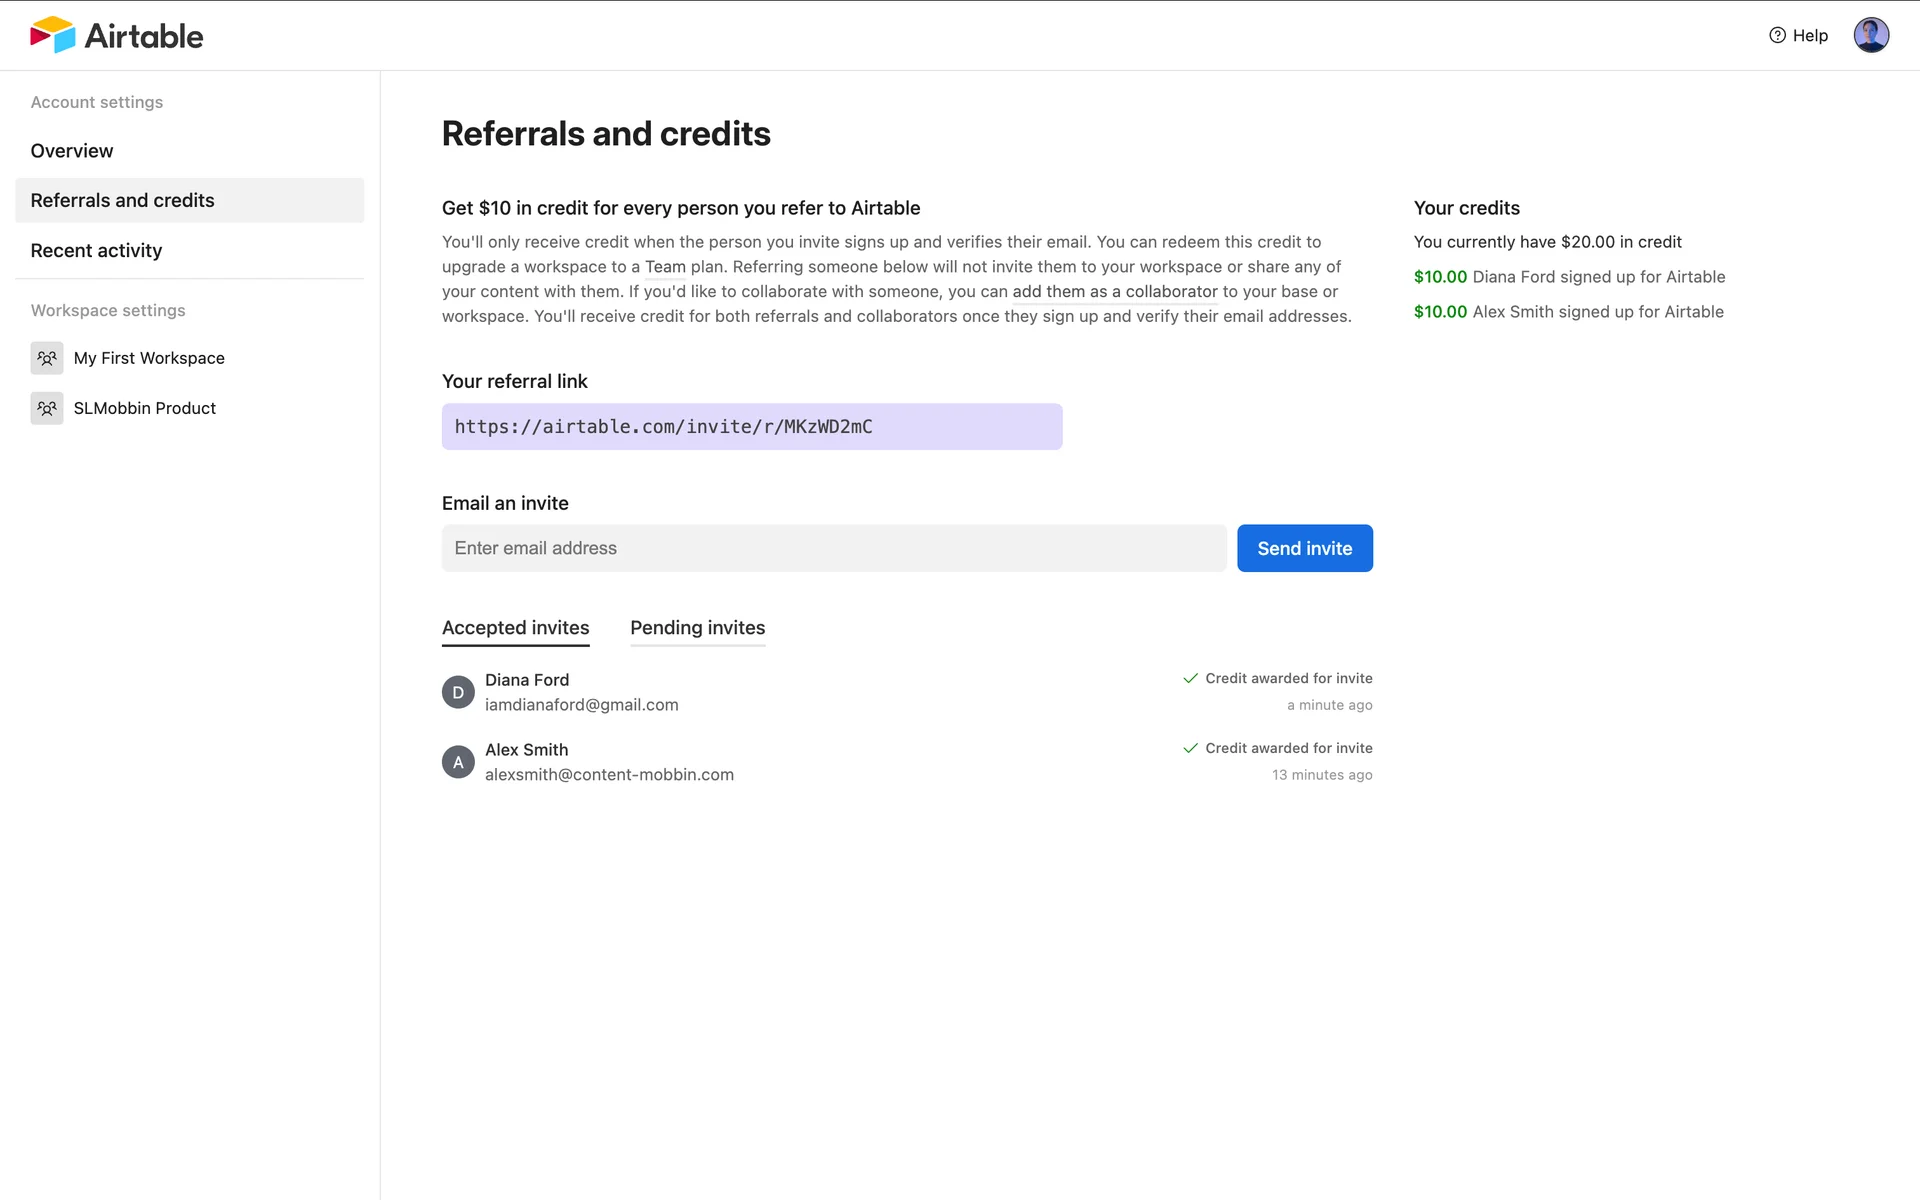Select the Accepted invites tab
Image resolution: width=1920 pixels, height=1200 pixels.
click(515, 628)
